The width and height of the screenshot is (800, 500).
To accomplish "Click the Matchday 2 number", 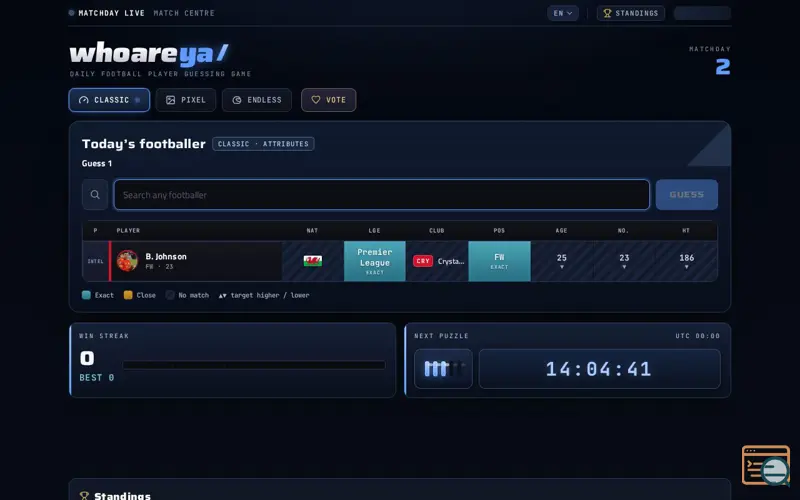I will [722, 67].
